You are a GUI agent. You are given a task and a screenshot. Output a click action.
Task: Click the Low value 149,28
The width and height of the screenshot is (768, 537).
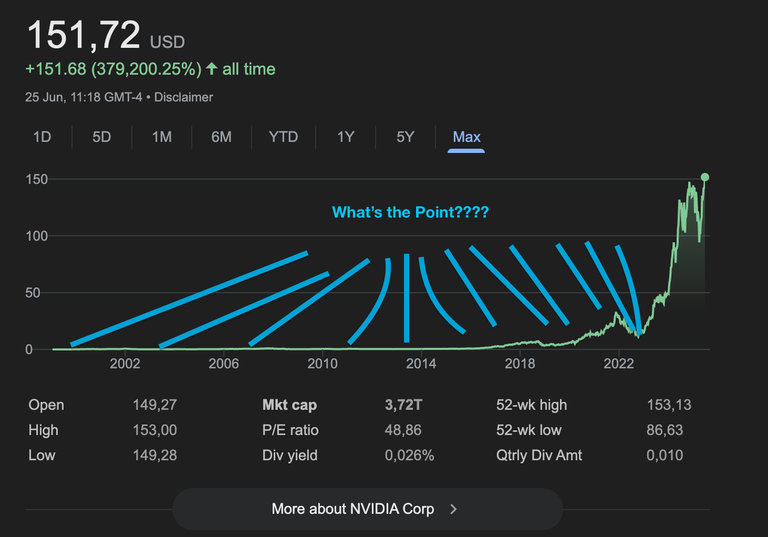(x=154, y=455)
